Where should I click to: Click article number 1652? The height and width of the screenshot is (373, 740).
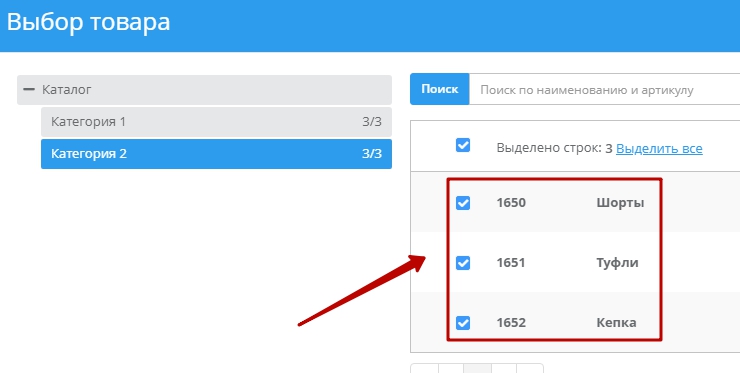(x=511, y=322)
